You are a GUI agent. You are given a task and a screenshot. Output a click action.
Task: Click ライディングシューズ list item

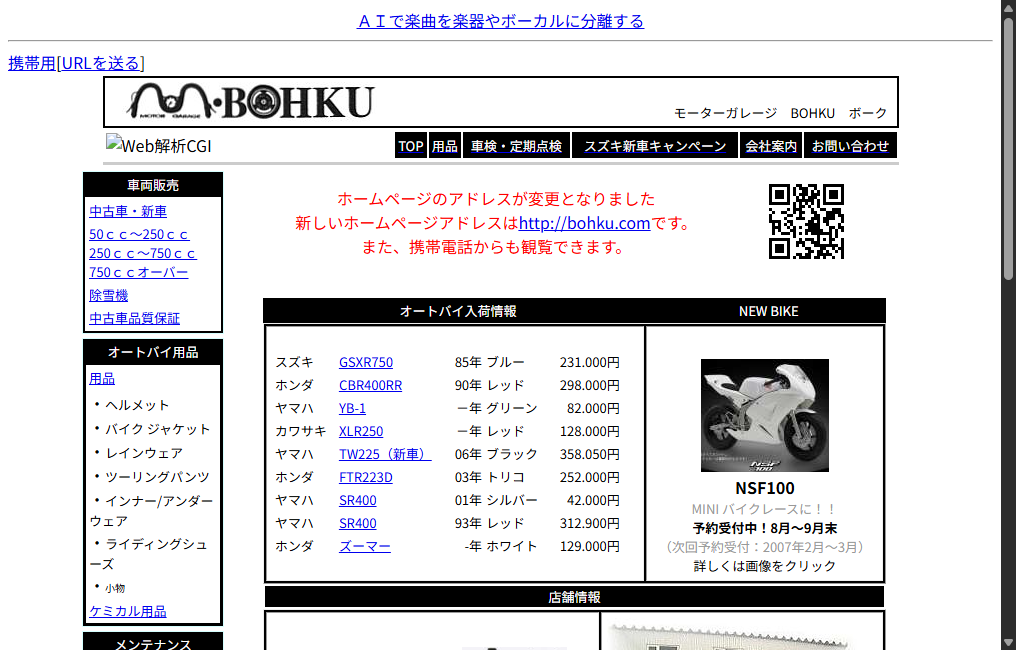coord(149,554)
